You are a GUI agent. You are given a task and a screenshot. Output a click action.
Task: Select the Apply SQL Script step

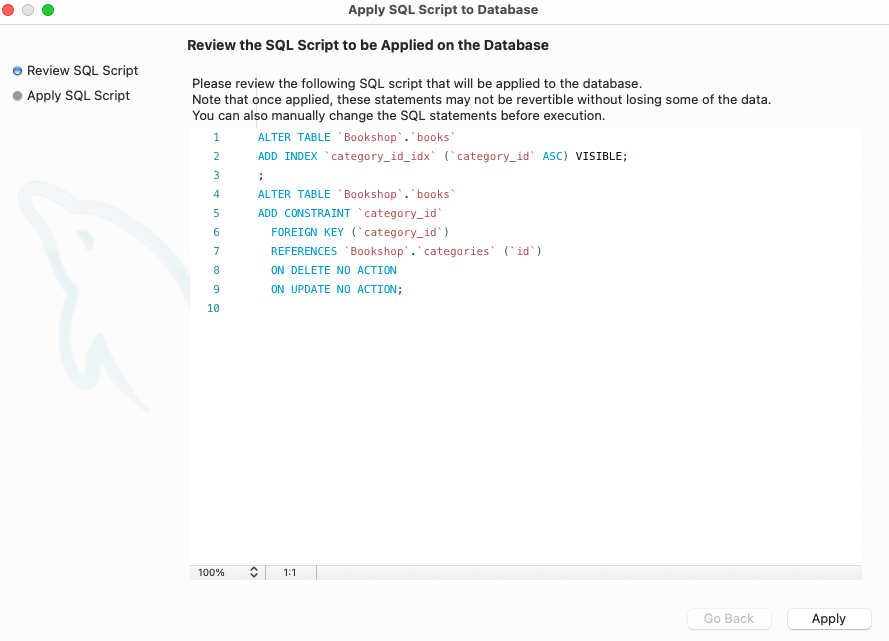[x=71, y=96]
